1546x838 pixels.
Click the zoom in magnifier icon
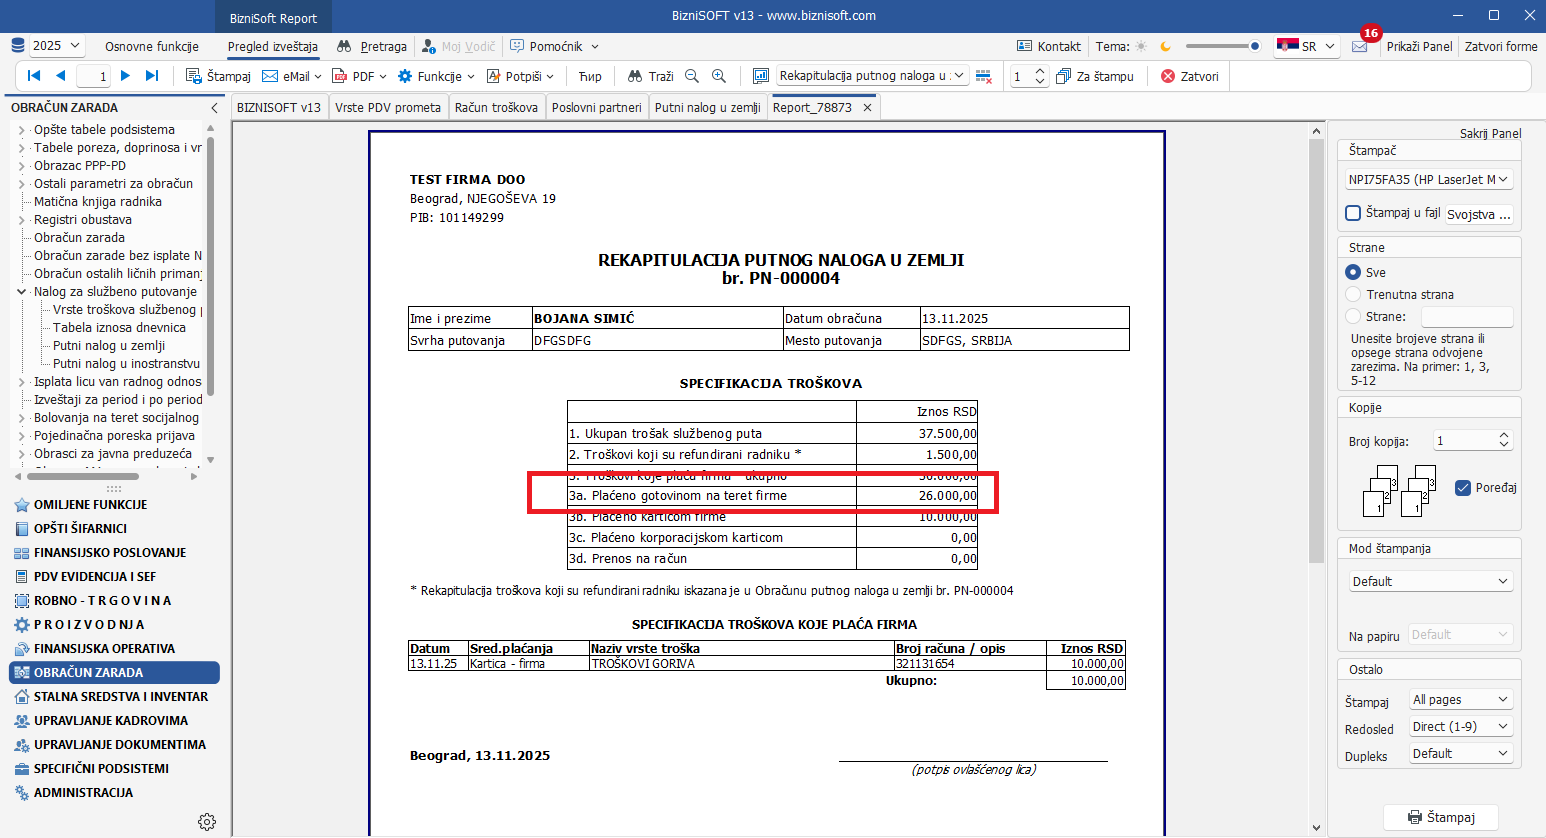718,76
